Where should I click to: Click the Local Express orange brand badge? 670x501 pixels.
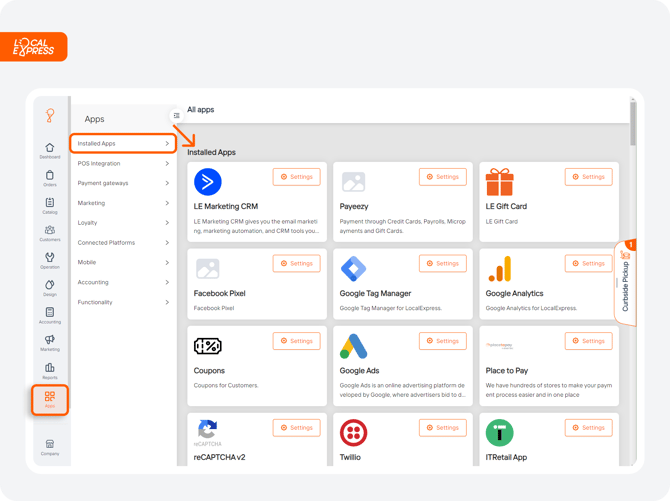point(34,47)
